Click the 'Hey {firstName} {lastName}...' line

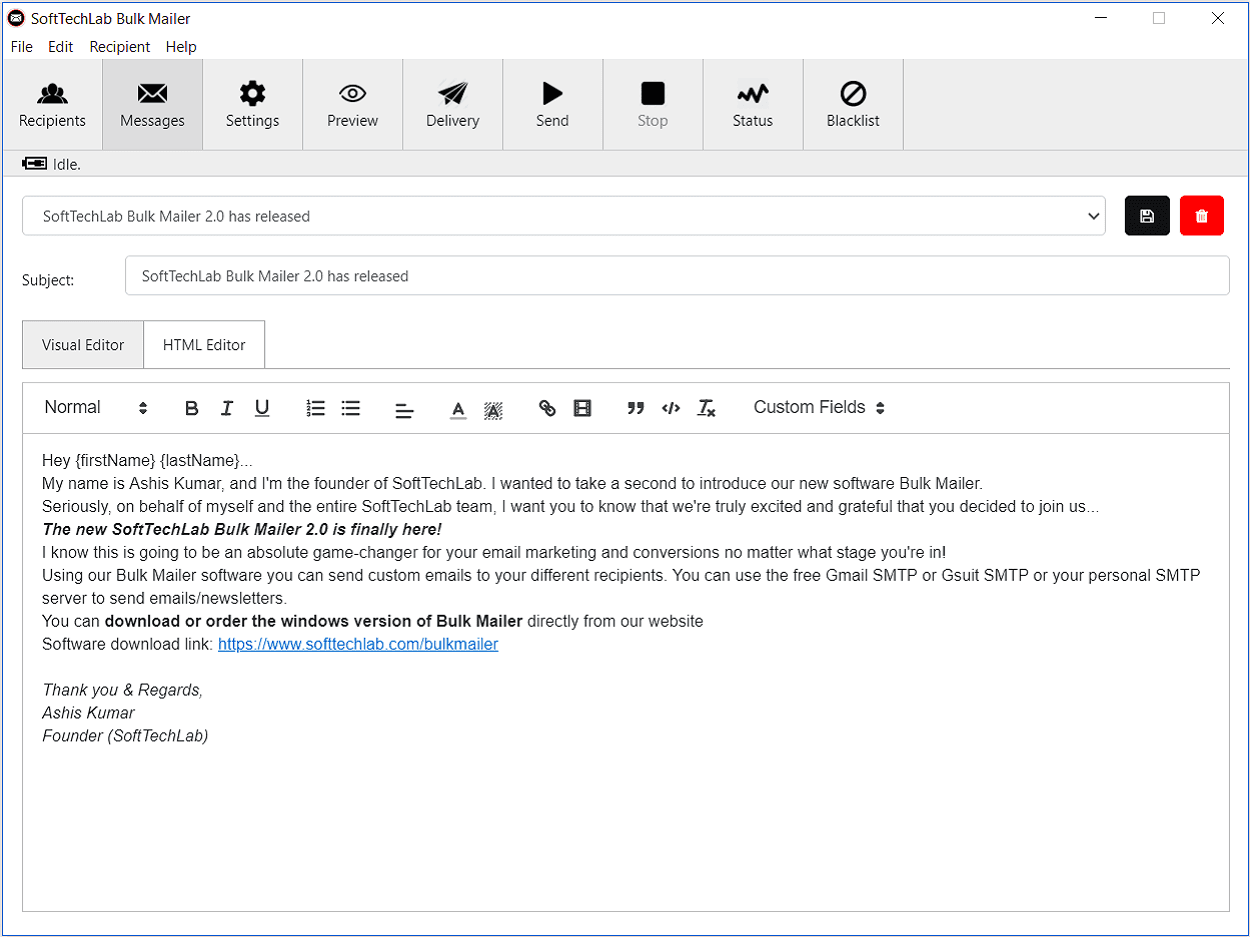147,460
